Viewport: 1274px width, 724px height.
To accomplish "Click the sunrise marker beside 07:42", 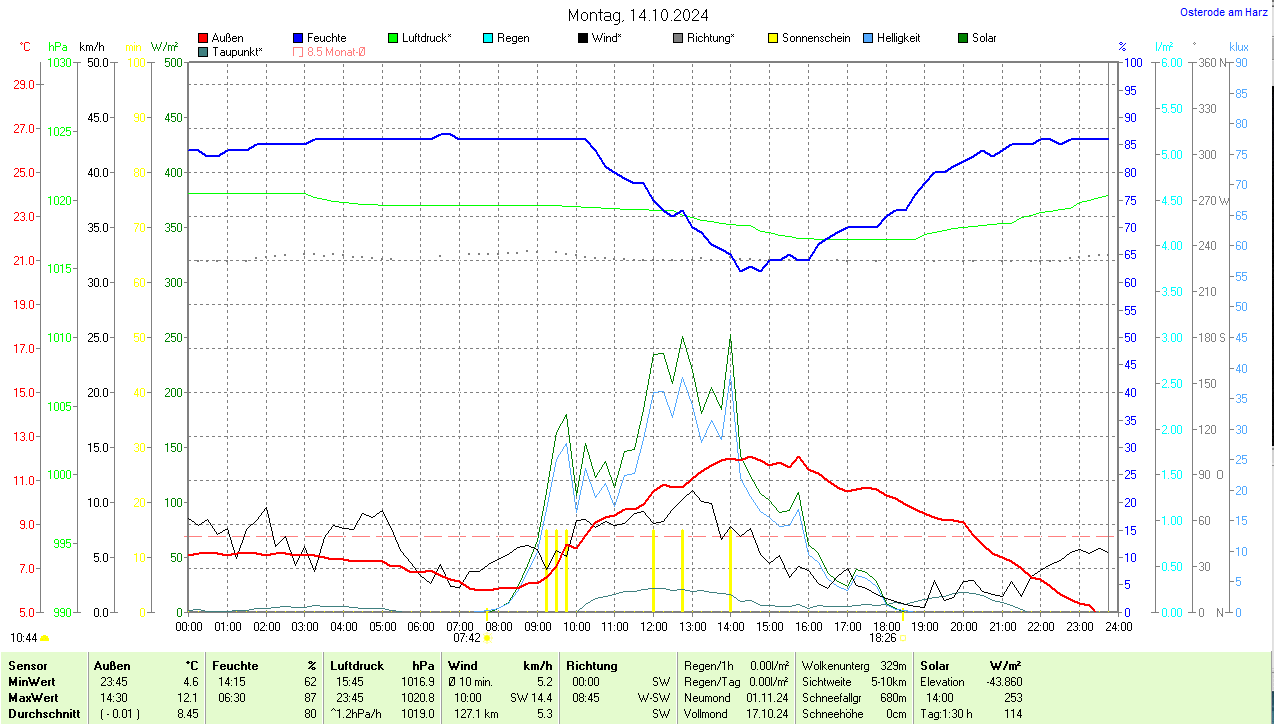I will [x=487, y=638].
